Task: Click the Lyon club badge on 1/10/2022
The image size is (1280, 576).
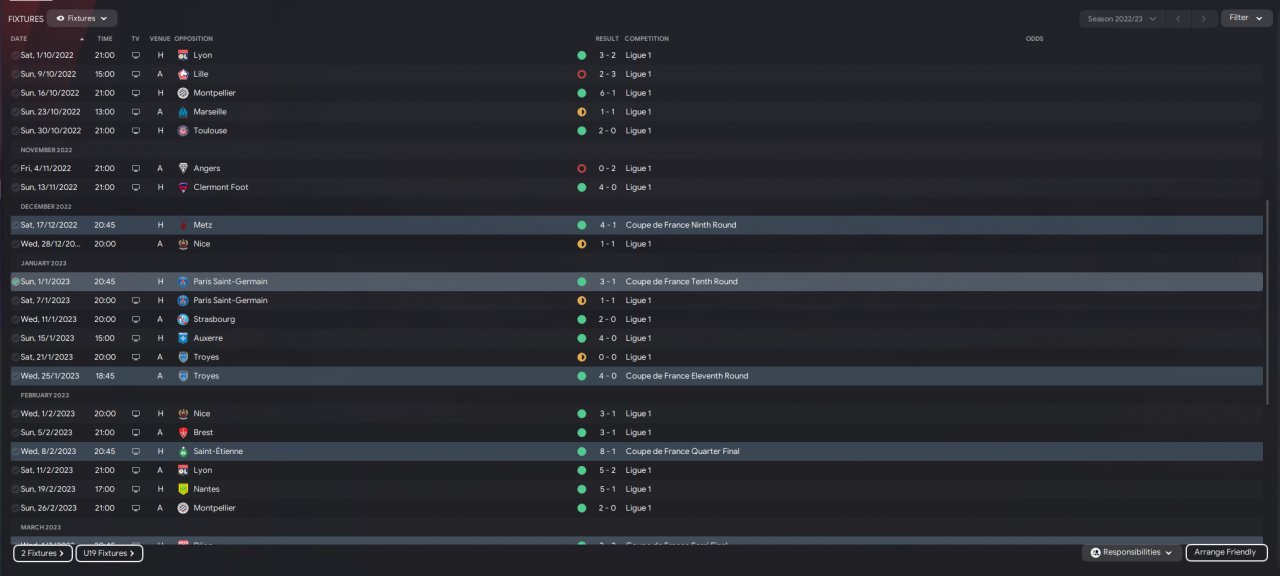Action: point(183,55)
